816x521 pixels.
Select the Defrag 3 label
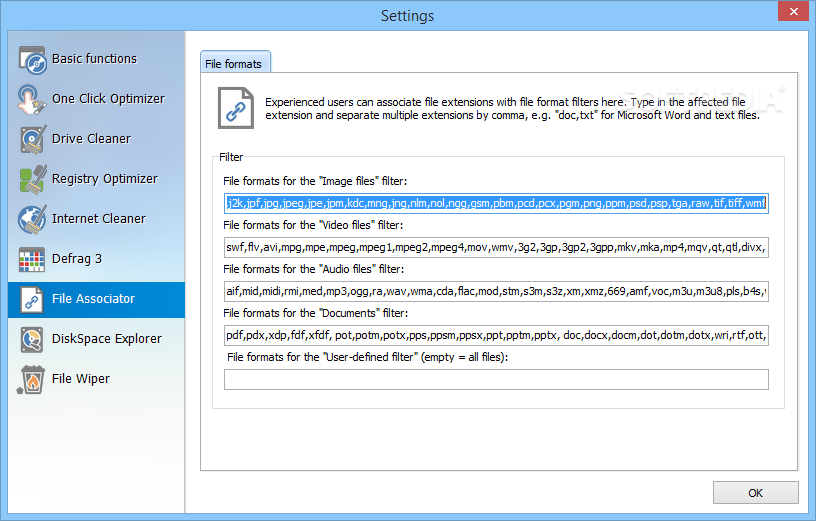click(x=76, y=259)
